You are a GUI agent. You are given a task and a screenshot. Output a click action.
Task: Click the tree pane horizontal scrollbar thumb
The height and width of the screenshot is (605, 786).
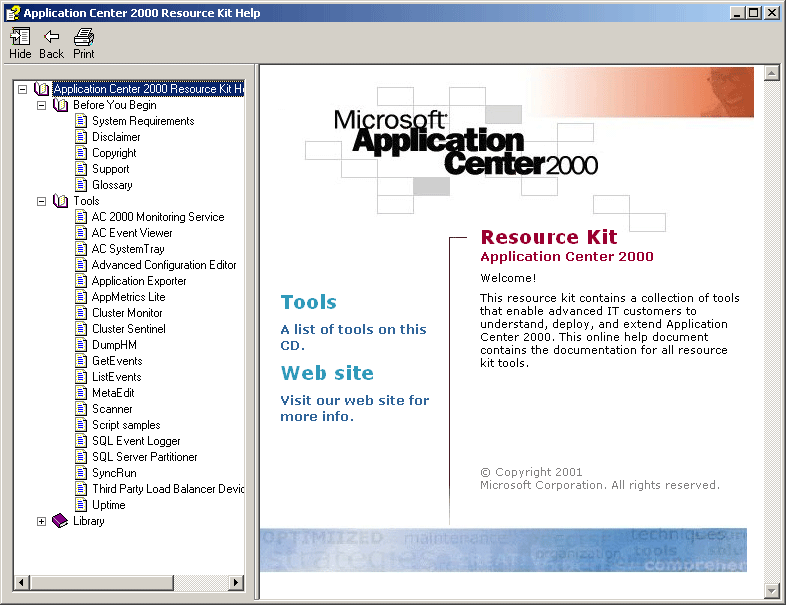(102, 582)
